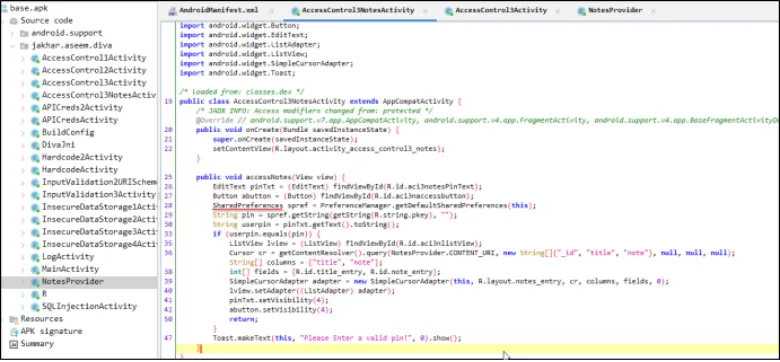Switch to the NotesProvider tab
This screenshot has width=780, height=362.
coord(615,10)
